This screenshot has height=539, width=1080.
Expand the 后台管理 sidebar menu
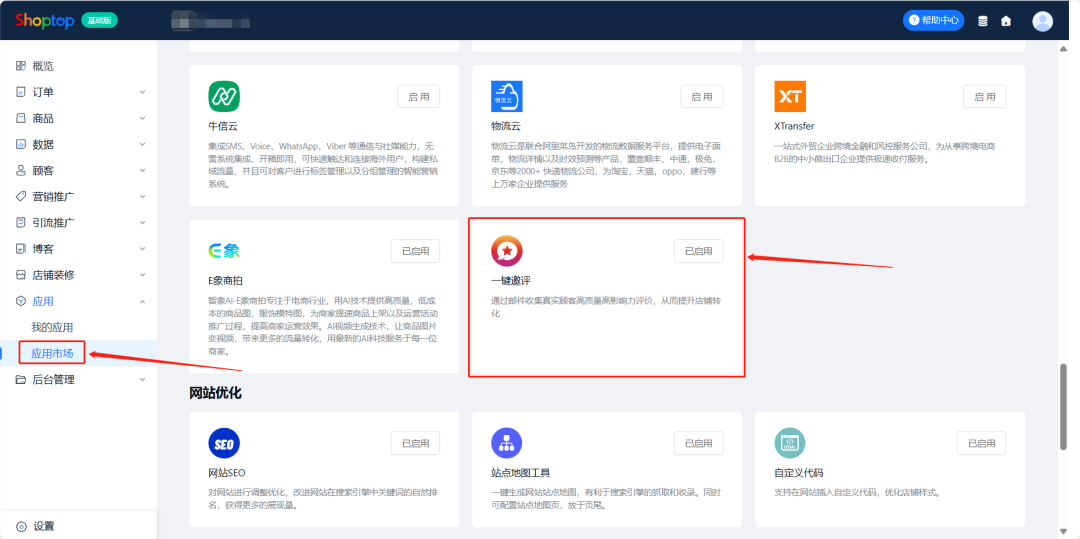(78, 379)
